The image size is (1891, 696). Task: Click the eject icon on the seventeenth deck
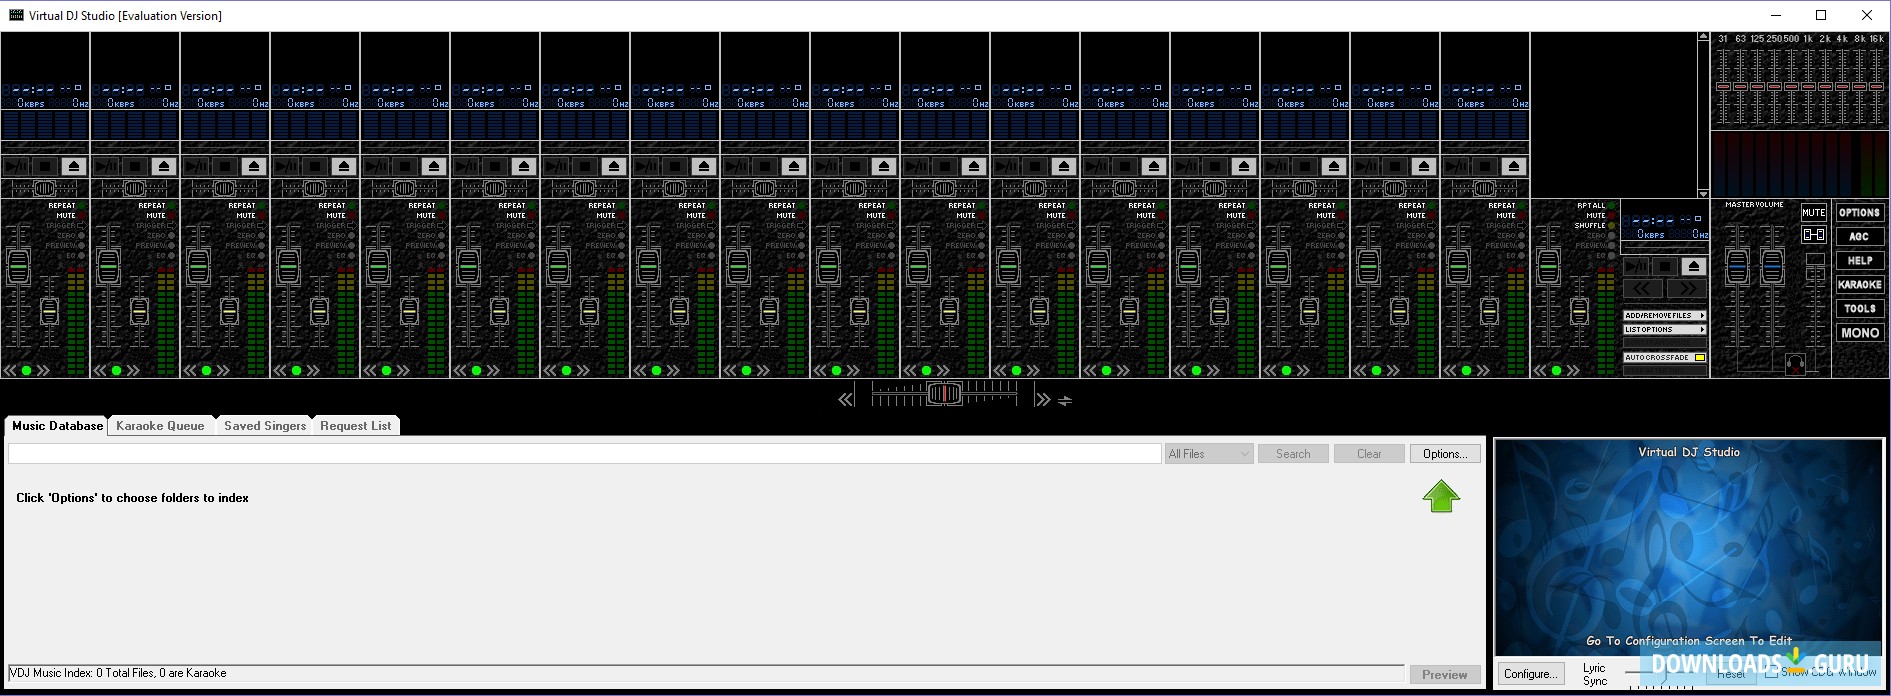(x=1514, y=165)
